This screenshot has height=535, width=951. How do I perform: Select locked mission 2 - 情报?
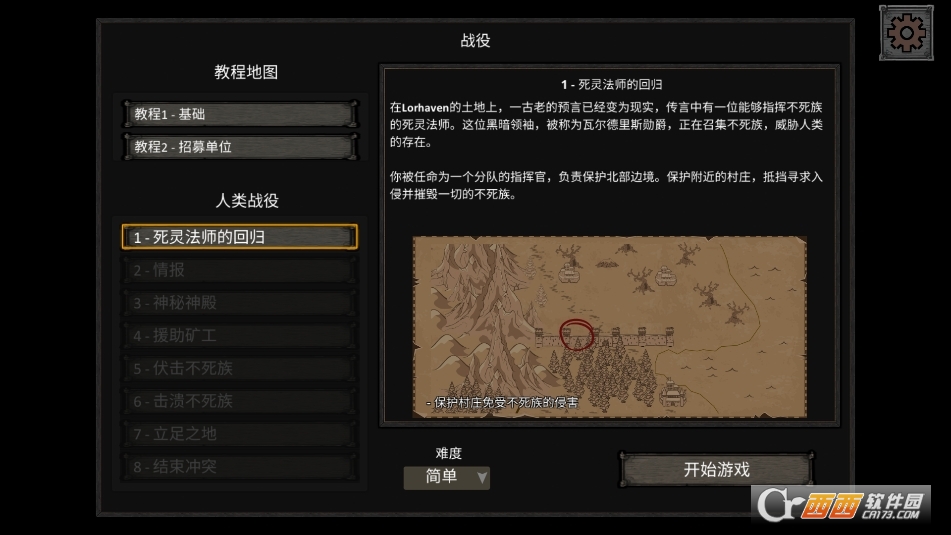[x=240, y=270]
